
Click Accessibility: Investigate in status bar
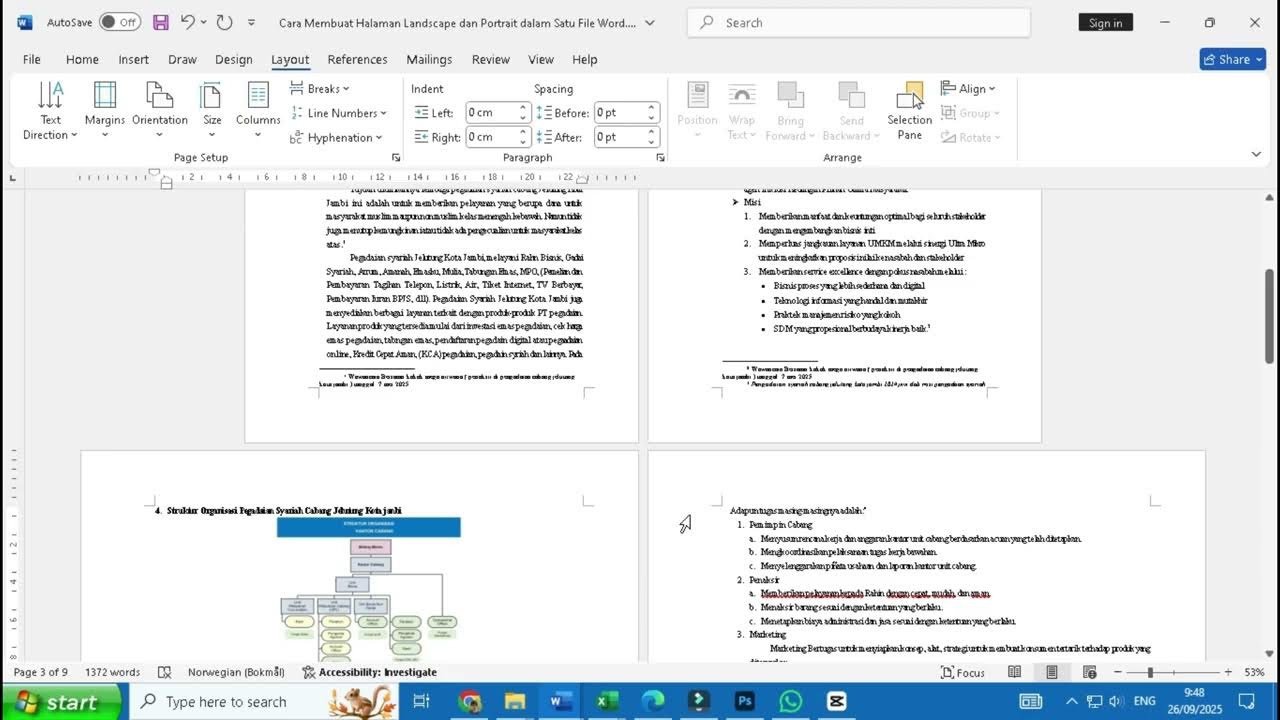pyautogui.click(x=369, y=672)
